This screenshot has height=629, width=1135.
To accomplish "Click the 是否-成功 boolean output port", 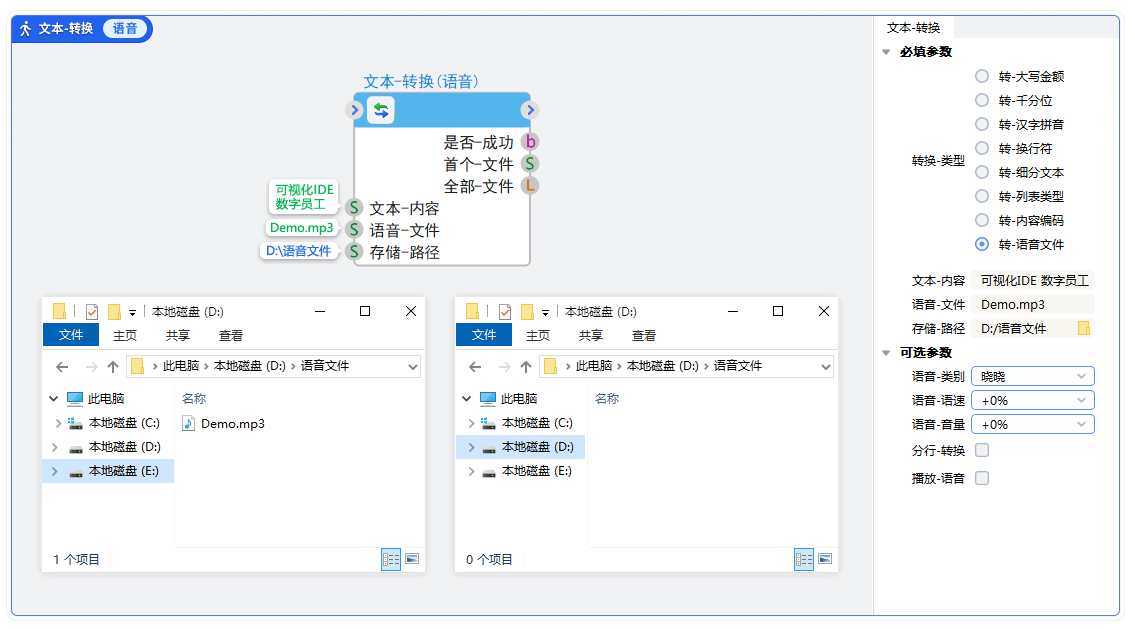I will click(x=530, y=142).
